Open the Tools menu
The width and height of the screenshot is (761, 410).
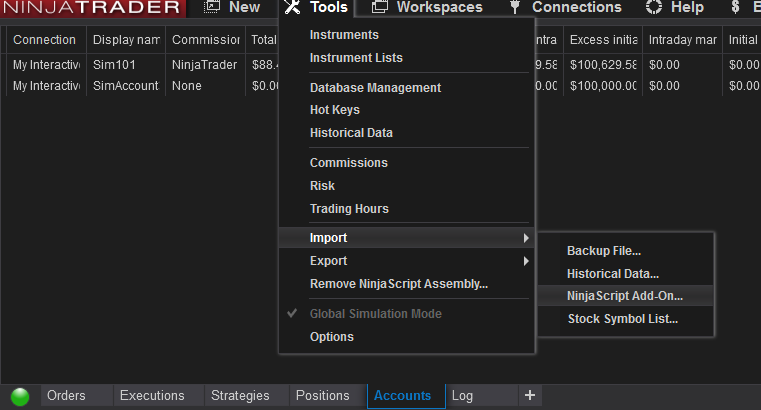(x=329, y=7)
